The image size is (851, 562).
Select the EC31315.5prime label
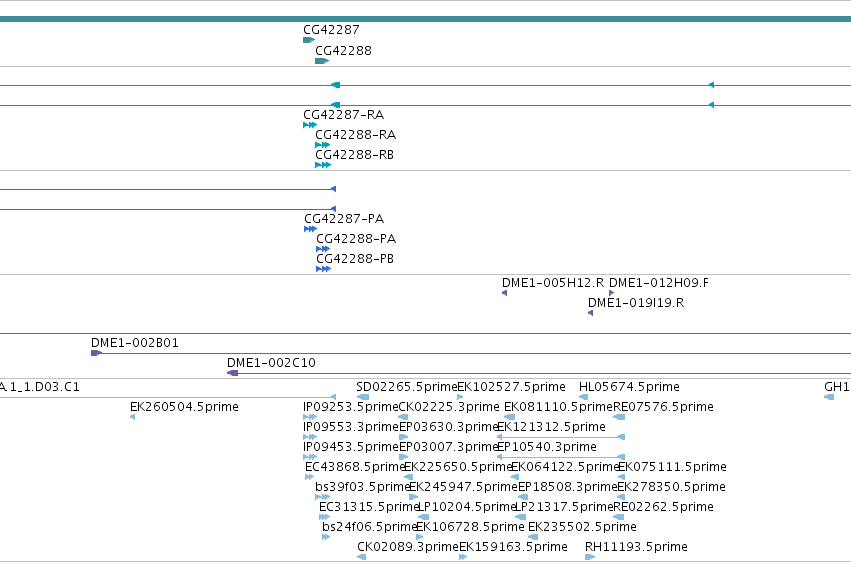[370, 507]
